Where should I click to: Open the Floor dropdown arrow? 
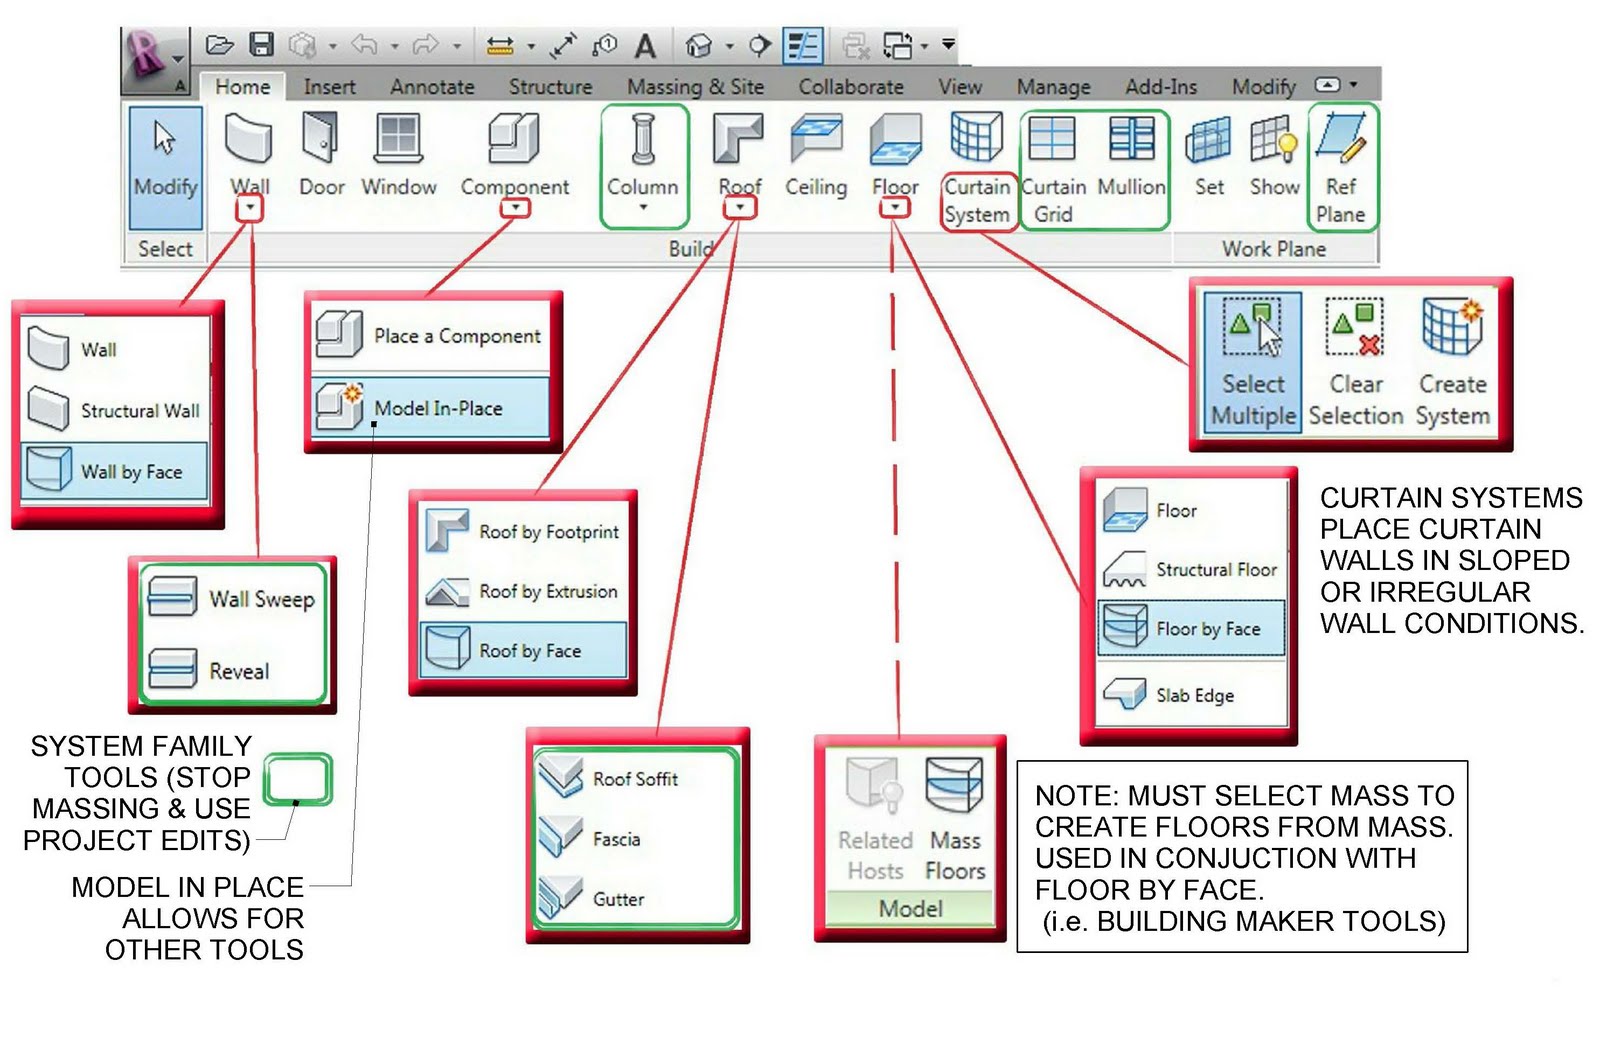coord(893,208)
